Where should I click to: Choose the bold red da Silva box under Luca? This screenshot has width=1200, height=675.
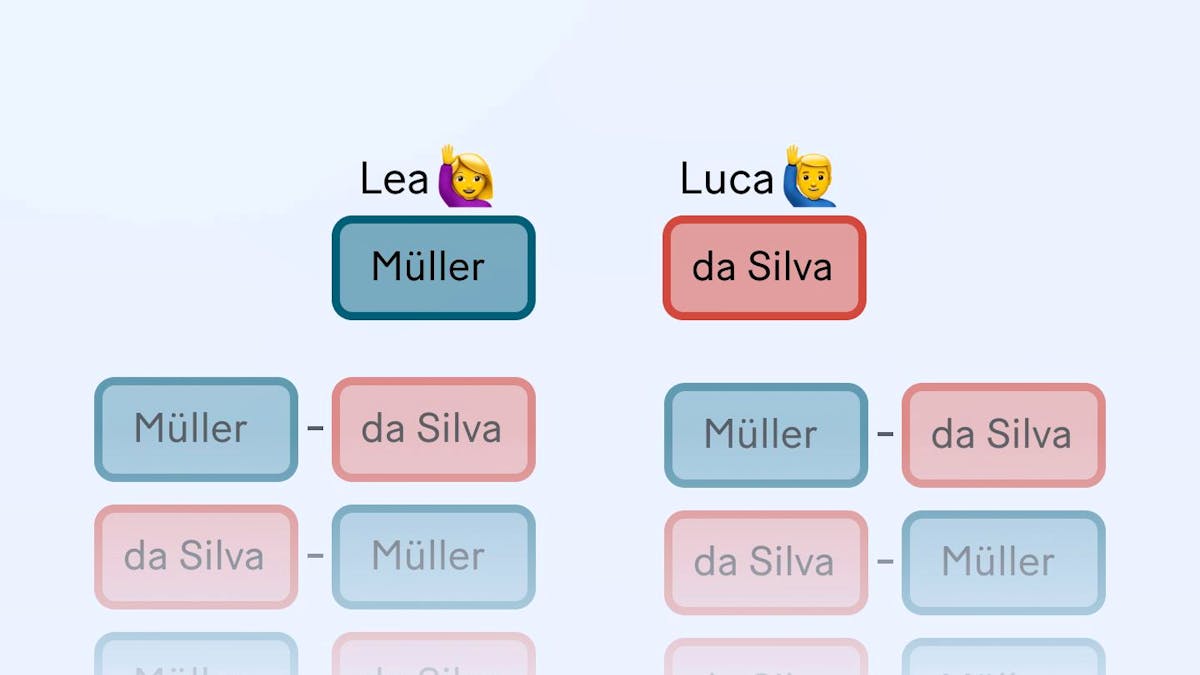[764, 267]
